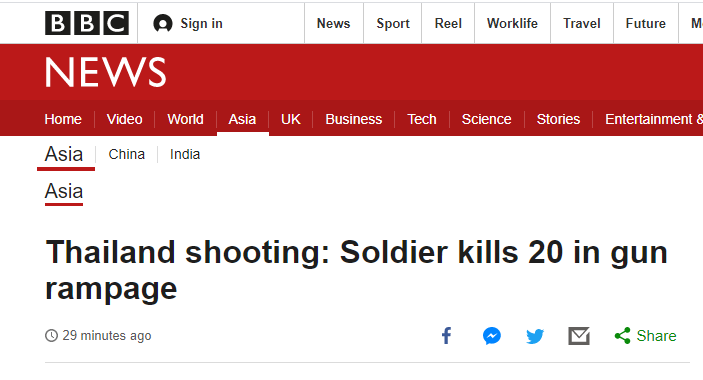Share article on Facebook
The width and height of the screenshot is (703, 380).
[x=447, y=336]
